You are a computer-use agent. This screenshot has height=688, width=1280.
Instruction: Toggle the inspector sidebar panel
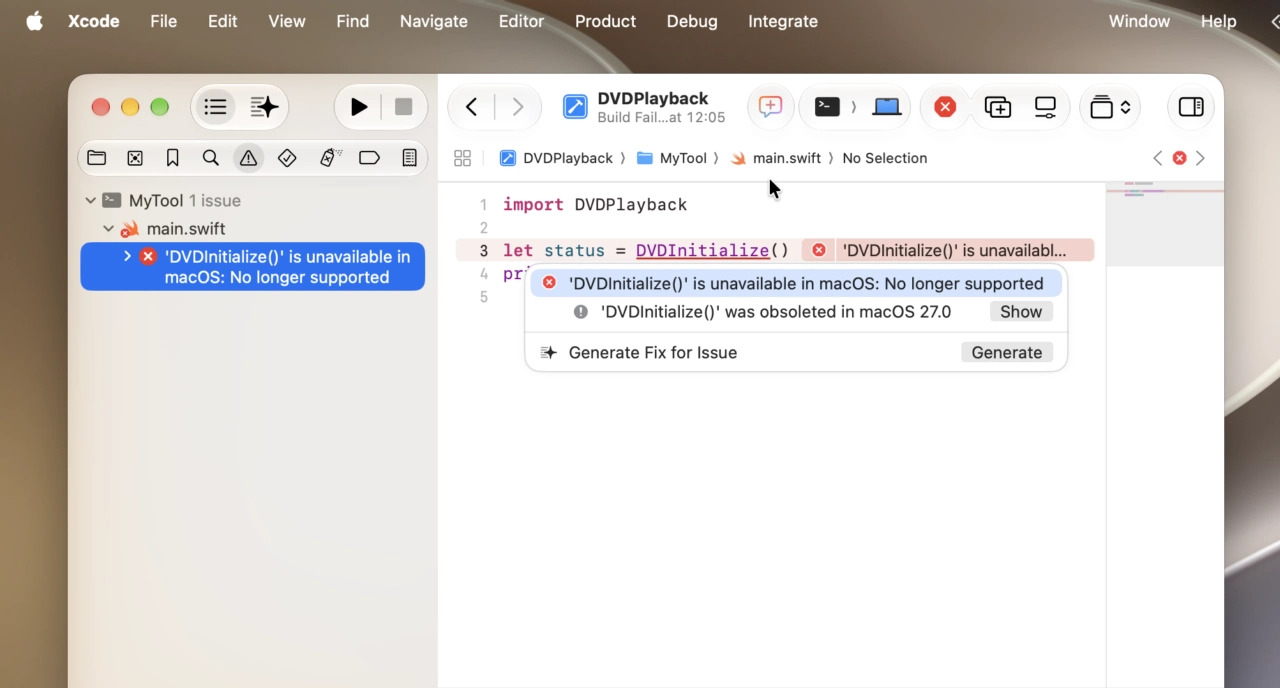point(1191,107)
